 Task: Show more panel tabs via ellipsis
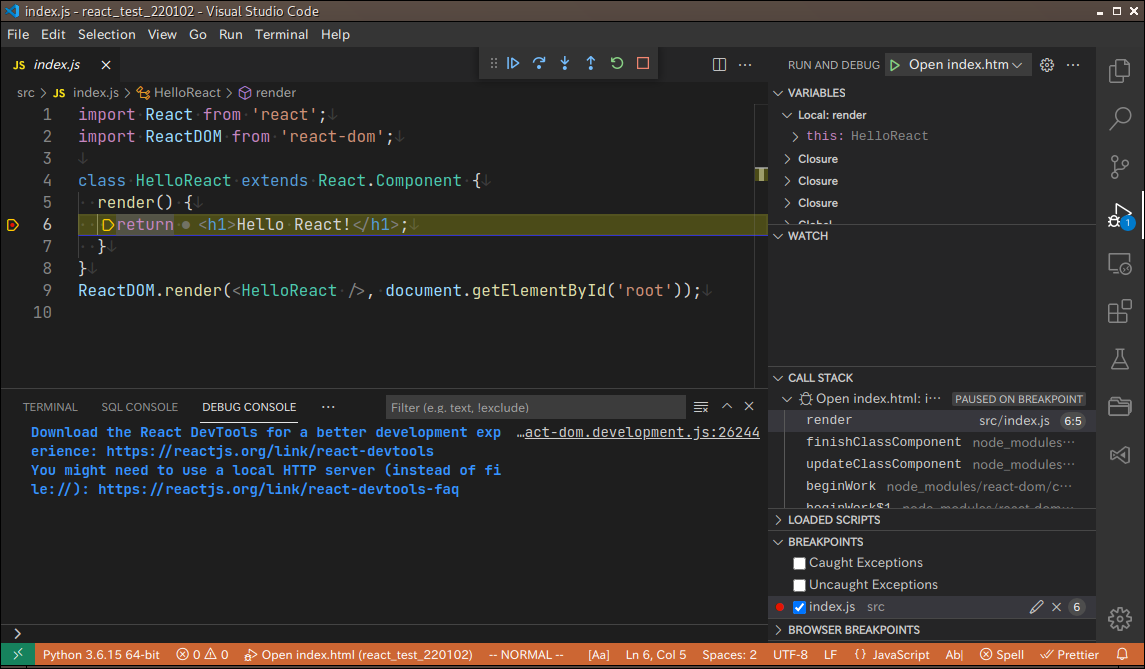click(328, 407)
